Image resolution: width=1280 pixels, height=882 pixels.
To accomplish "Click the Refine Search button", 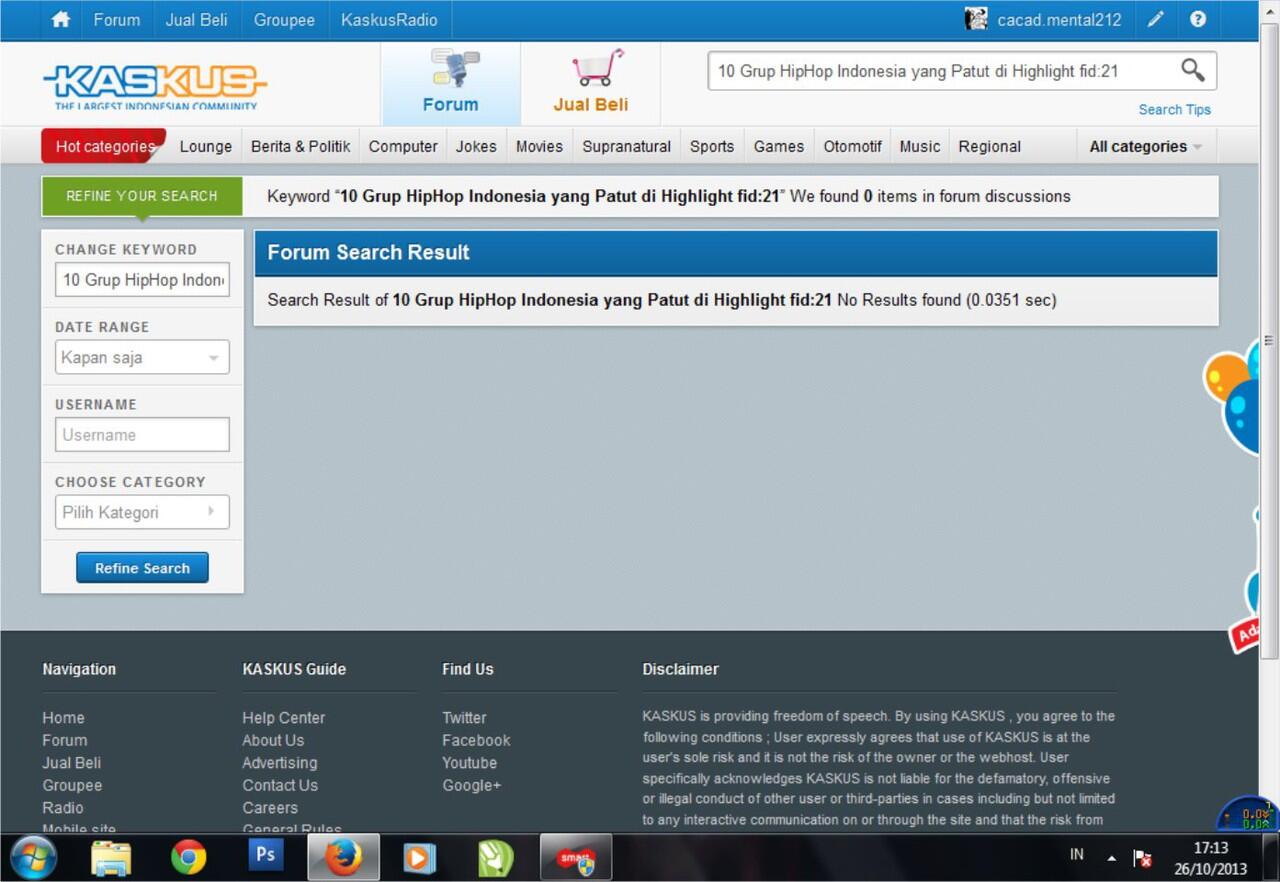I will 142,567.
